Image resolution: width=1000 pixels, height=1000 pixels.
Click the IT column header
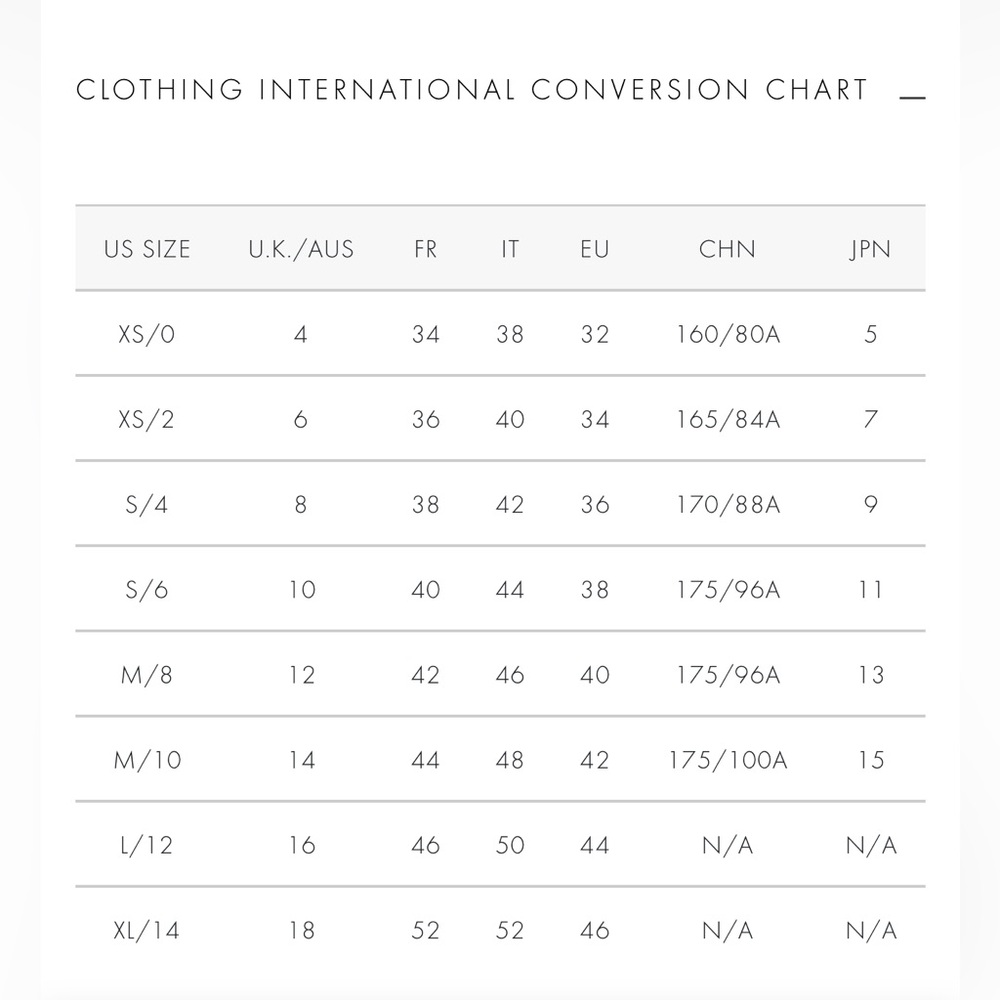pos(510,249)
